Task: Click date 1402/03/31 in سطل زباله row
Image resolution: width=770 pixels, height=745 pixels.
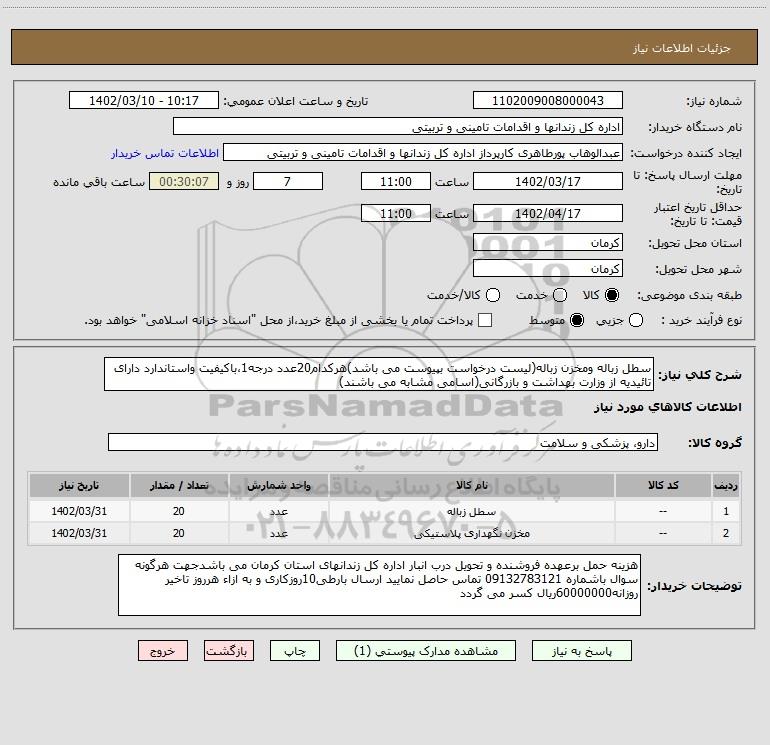Action: (x=79, y=511)
